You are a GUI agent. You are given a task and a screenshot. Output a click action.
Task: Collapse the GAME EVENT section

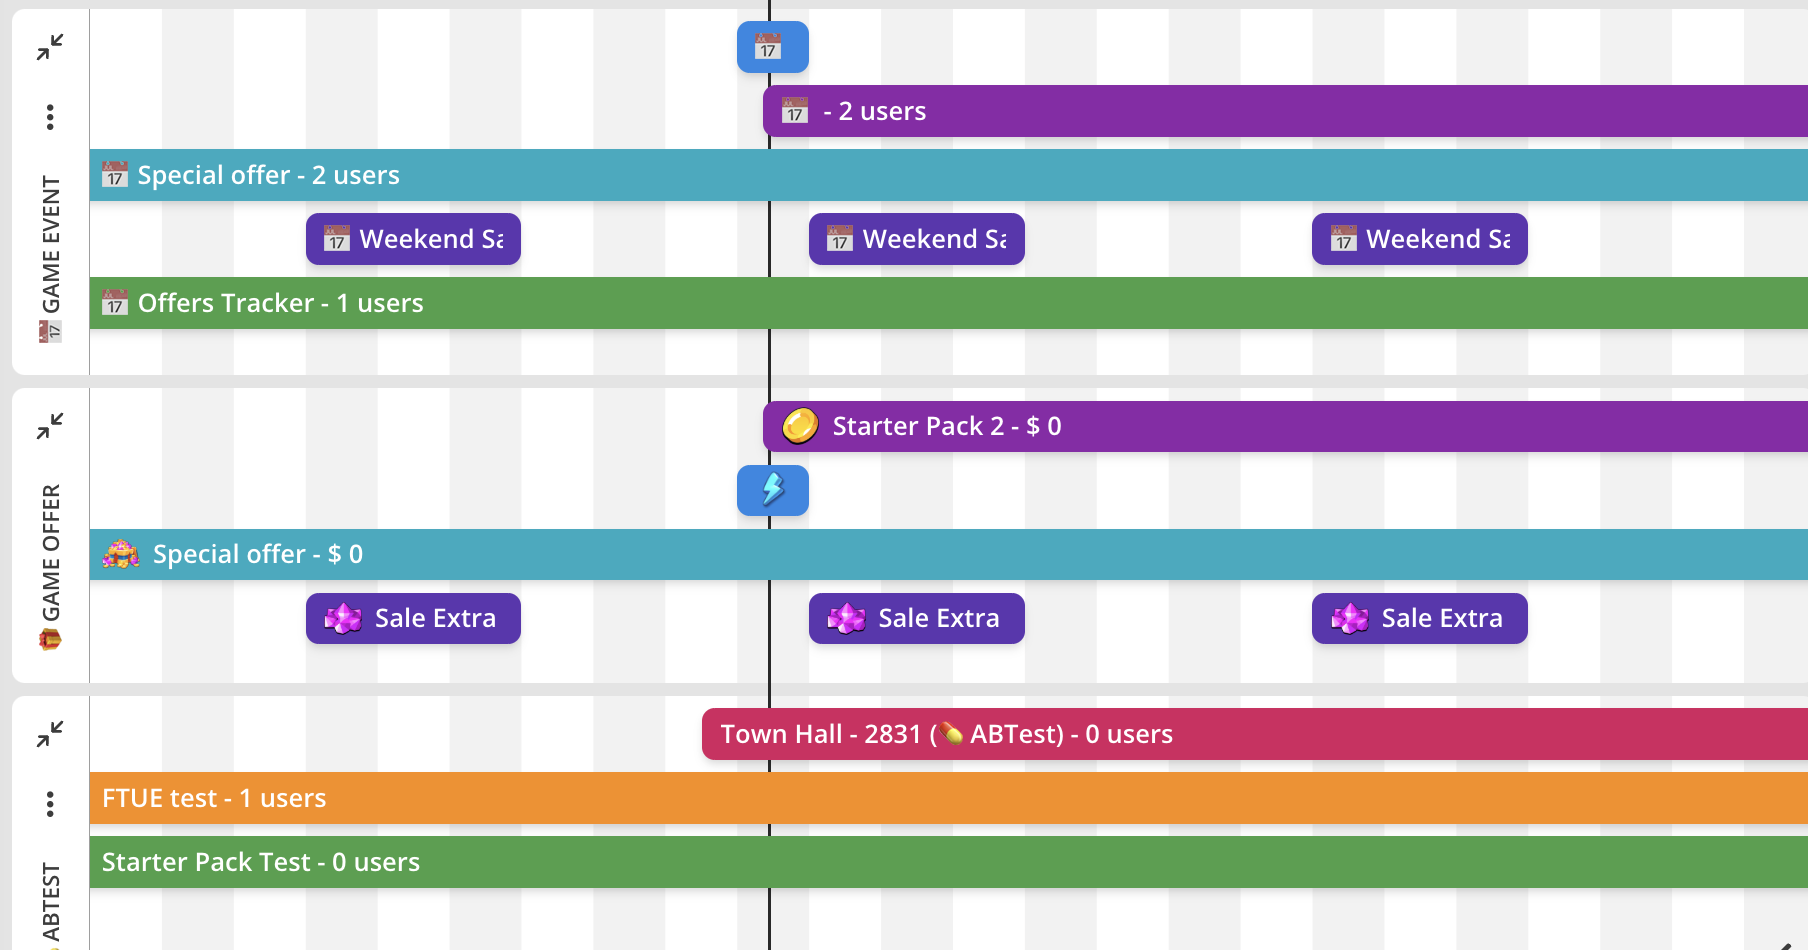click(x=50, y=47)
